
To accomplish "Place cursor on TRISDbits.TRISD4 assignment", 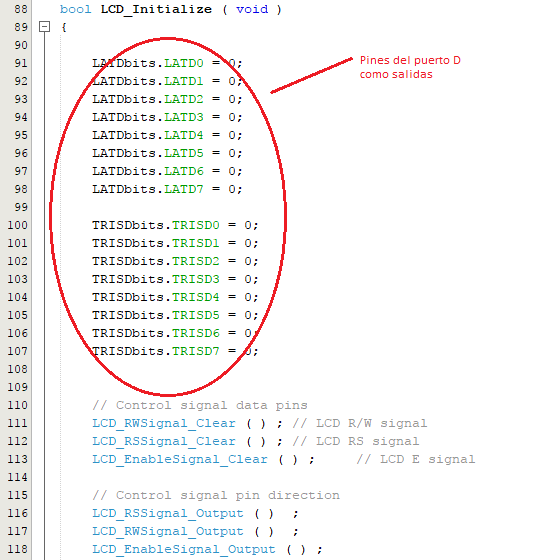I will 175,297.
